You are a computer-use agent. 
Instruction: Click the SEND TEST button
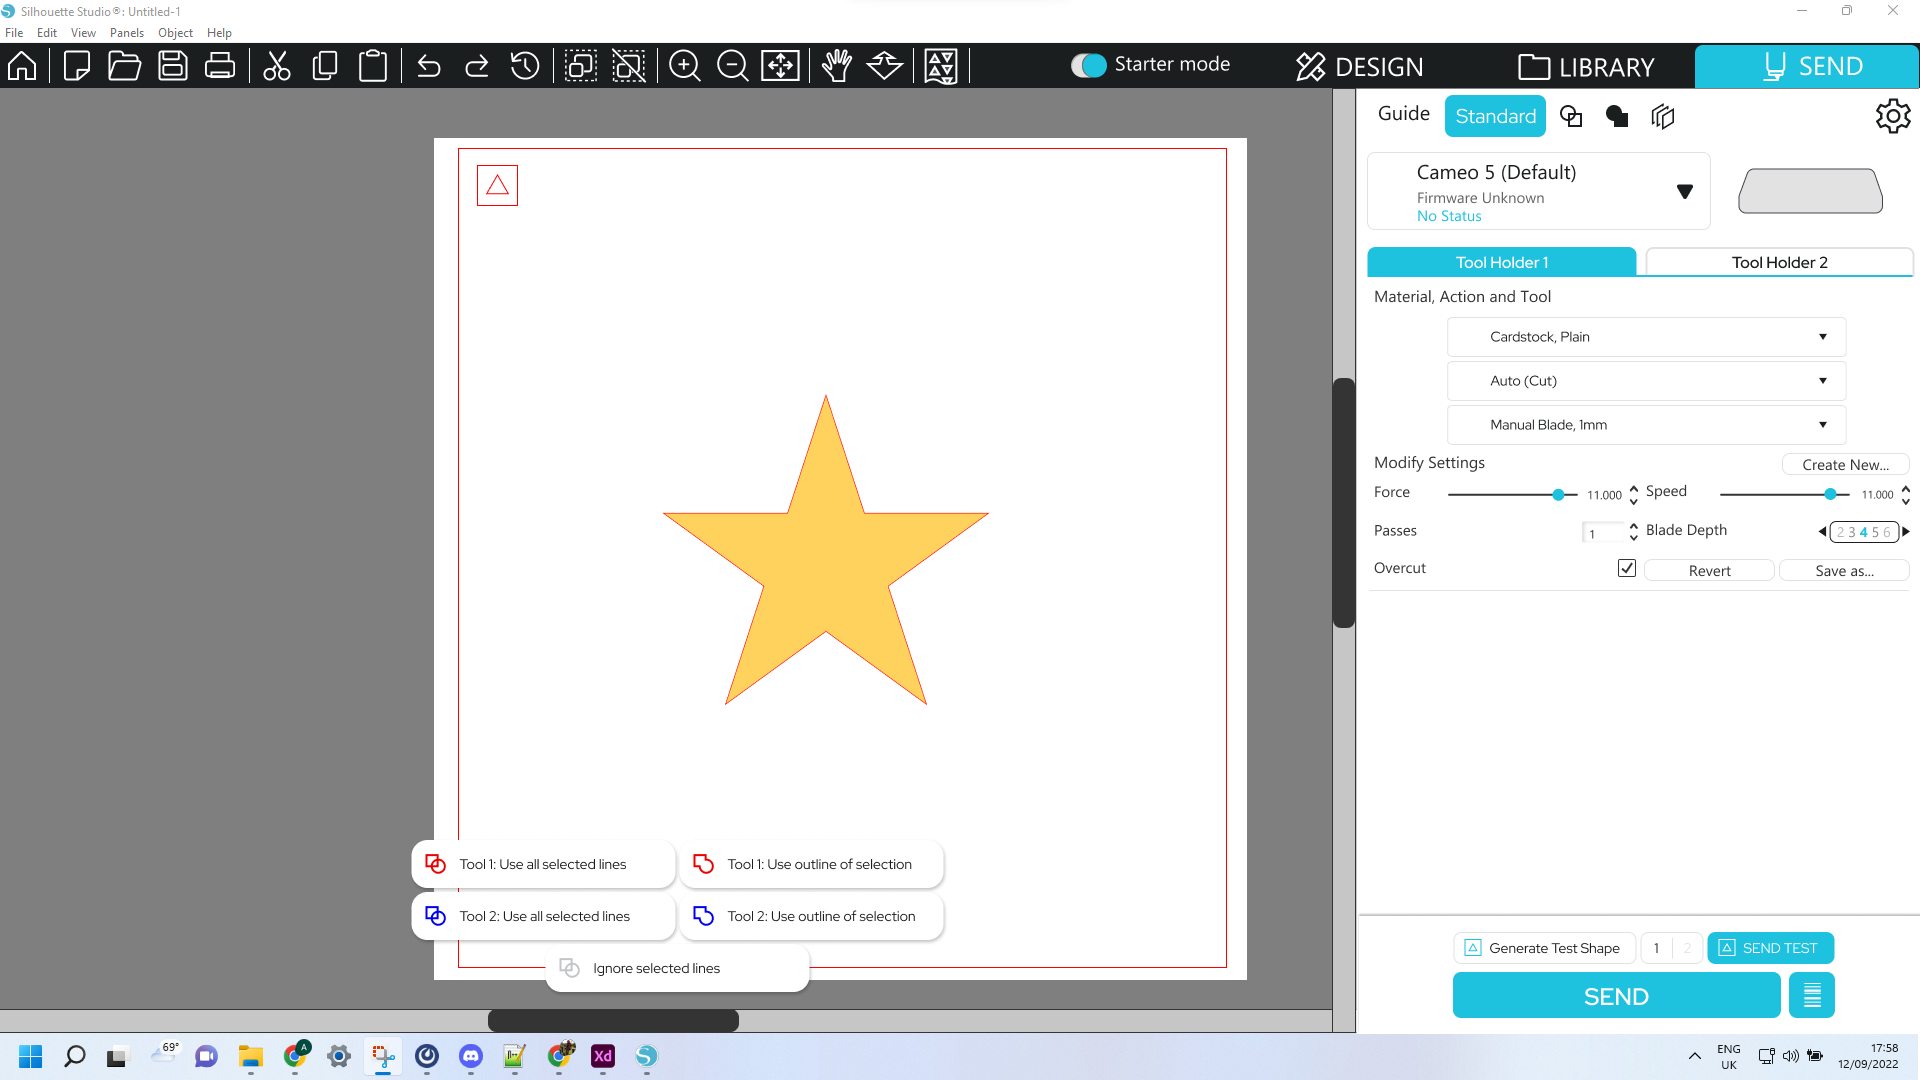point(1770,948)
